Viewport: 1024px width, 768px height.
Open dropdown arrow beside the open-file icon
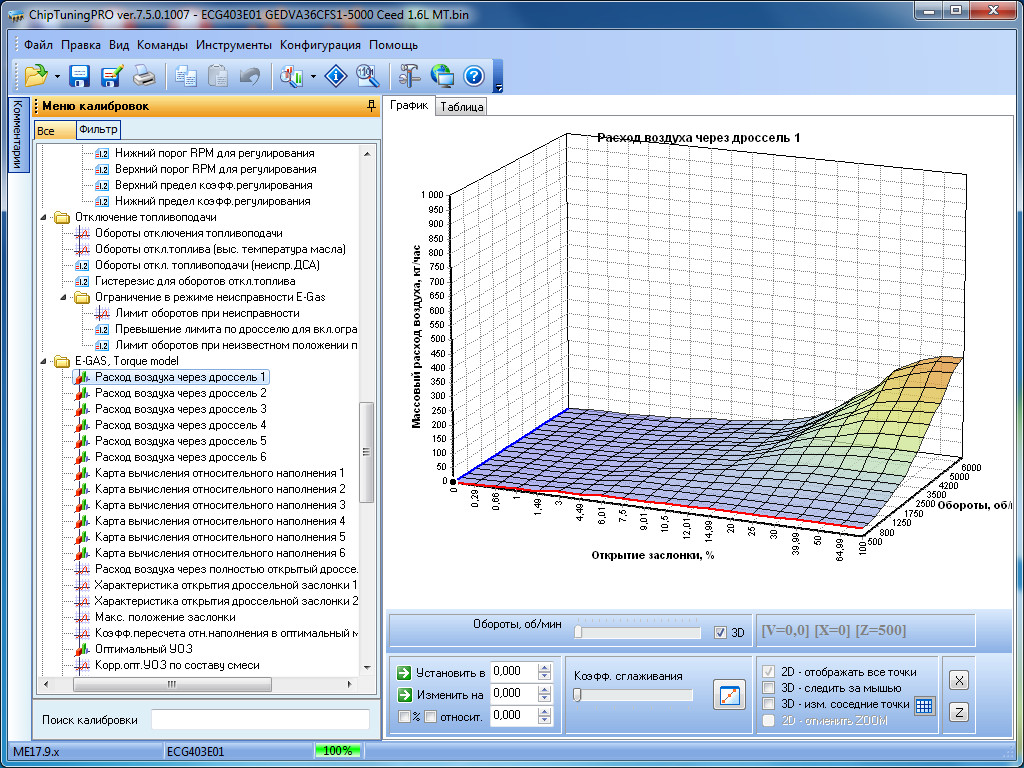tap(58, 76)
